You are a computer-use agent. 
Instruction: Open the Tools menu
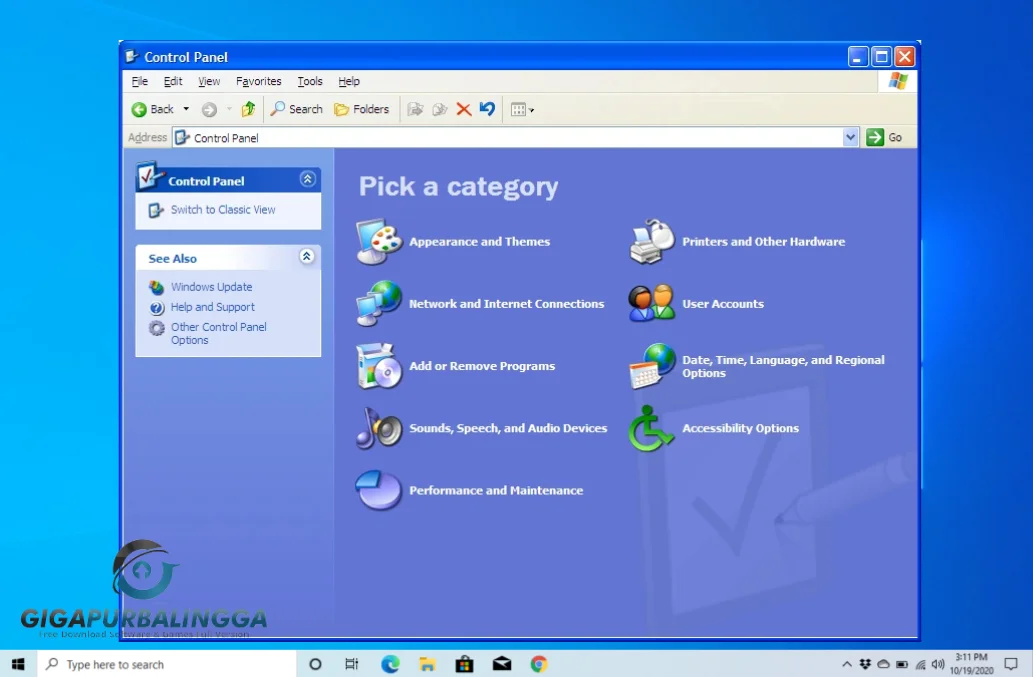pyautogui.click(x=310, y=81)
